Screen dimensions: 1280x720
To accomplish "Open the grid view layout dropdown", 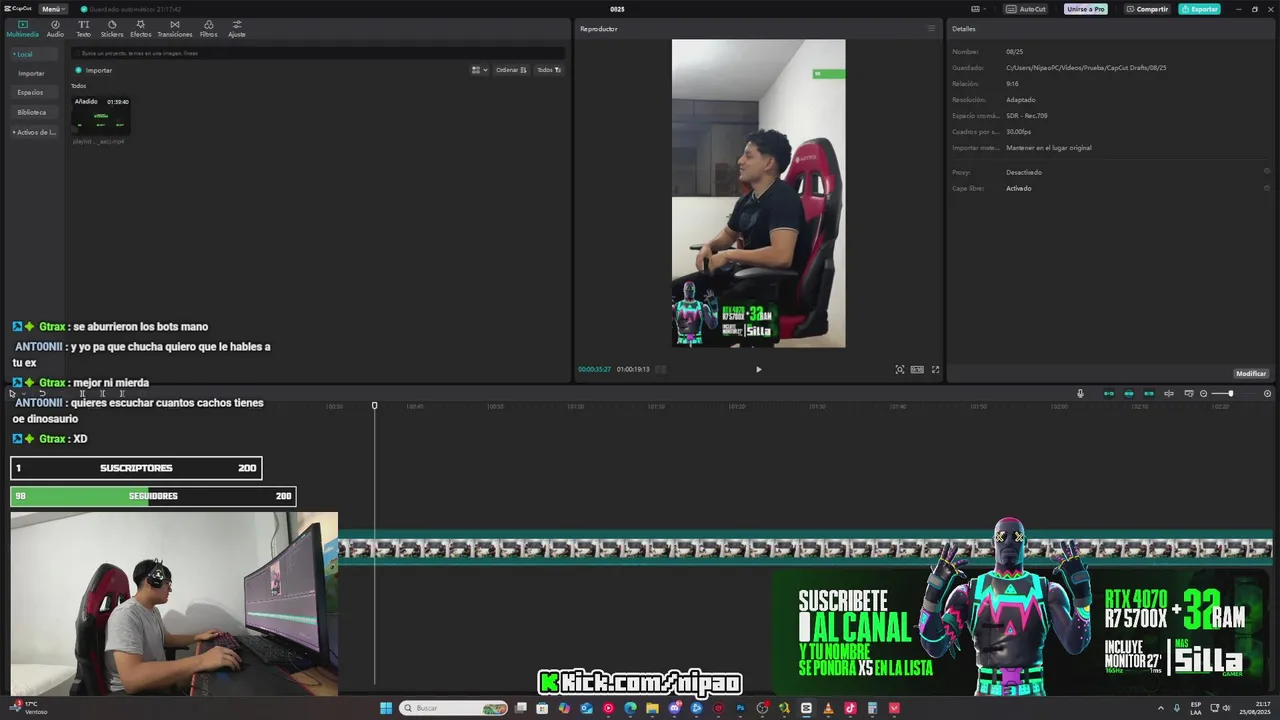I will 480,70.
